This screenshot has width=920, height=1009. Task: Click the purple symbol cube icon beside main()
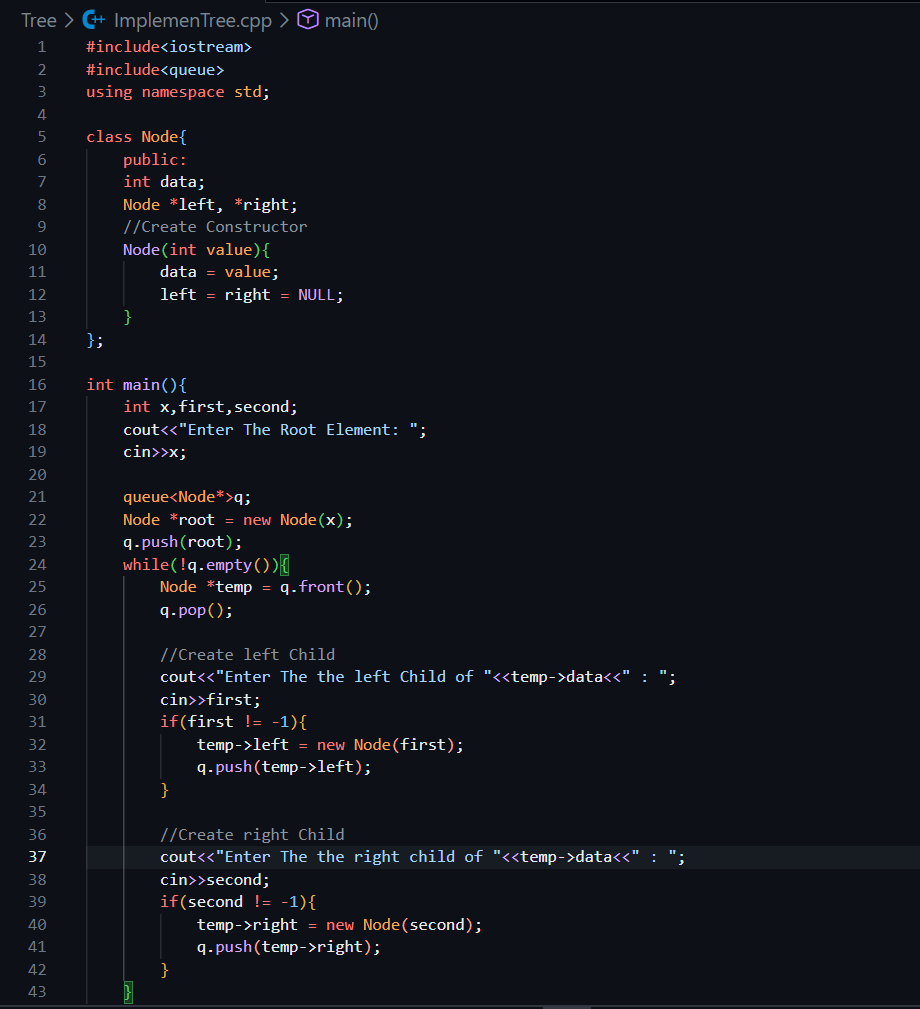306,19
